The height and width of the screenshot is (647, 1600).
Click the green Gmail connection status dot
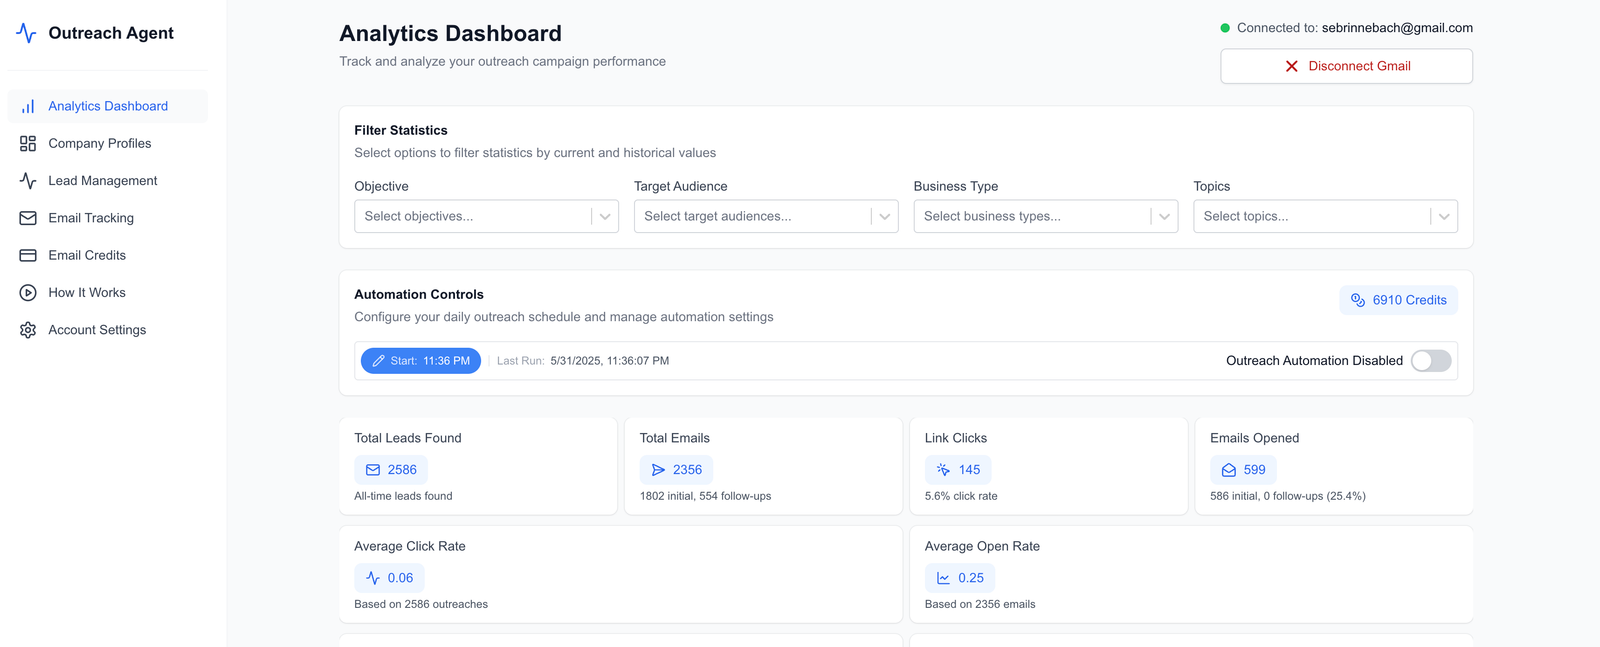coord(1225,28)
